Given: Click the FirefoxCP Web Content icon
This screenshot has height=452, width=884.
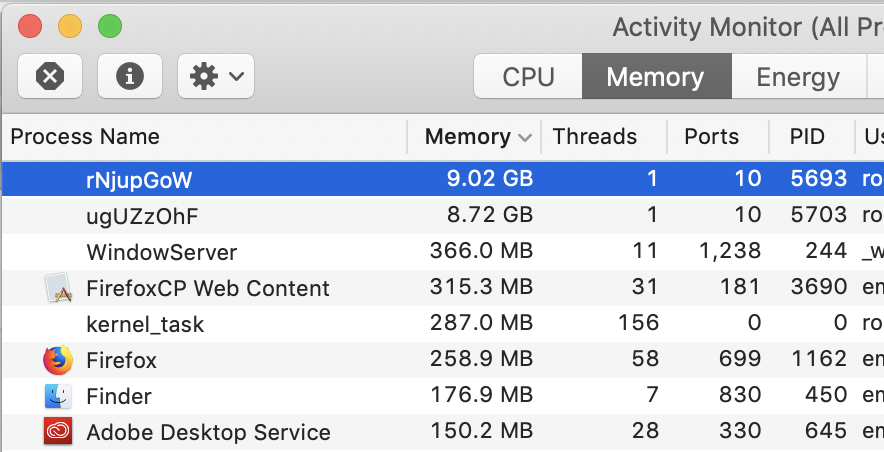Looking at the screenshot, I should point(58,288).
